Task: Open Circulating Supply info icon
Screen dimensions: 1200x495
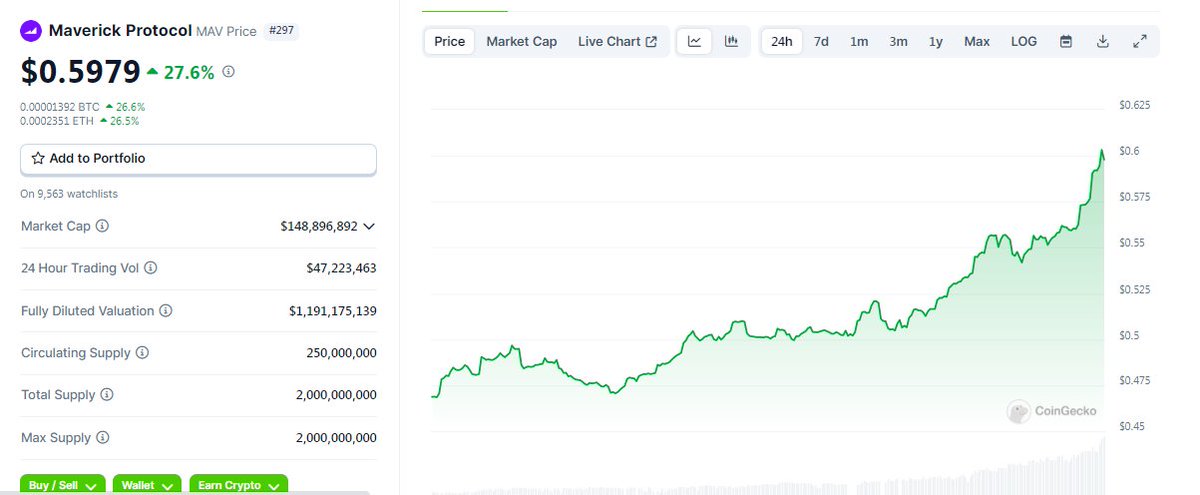Action: click(142, 353)
